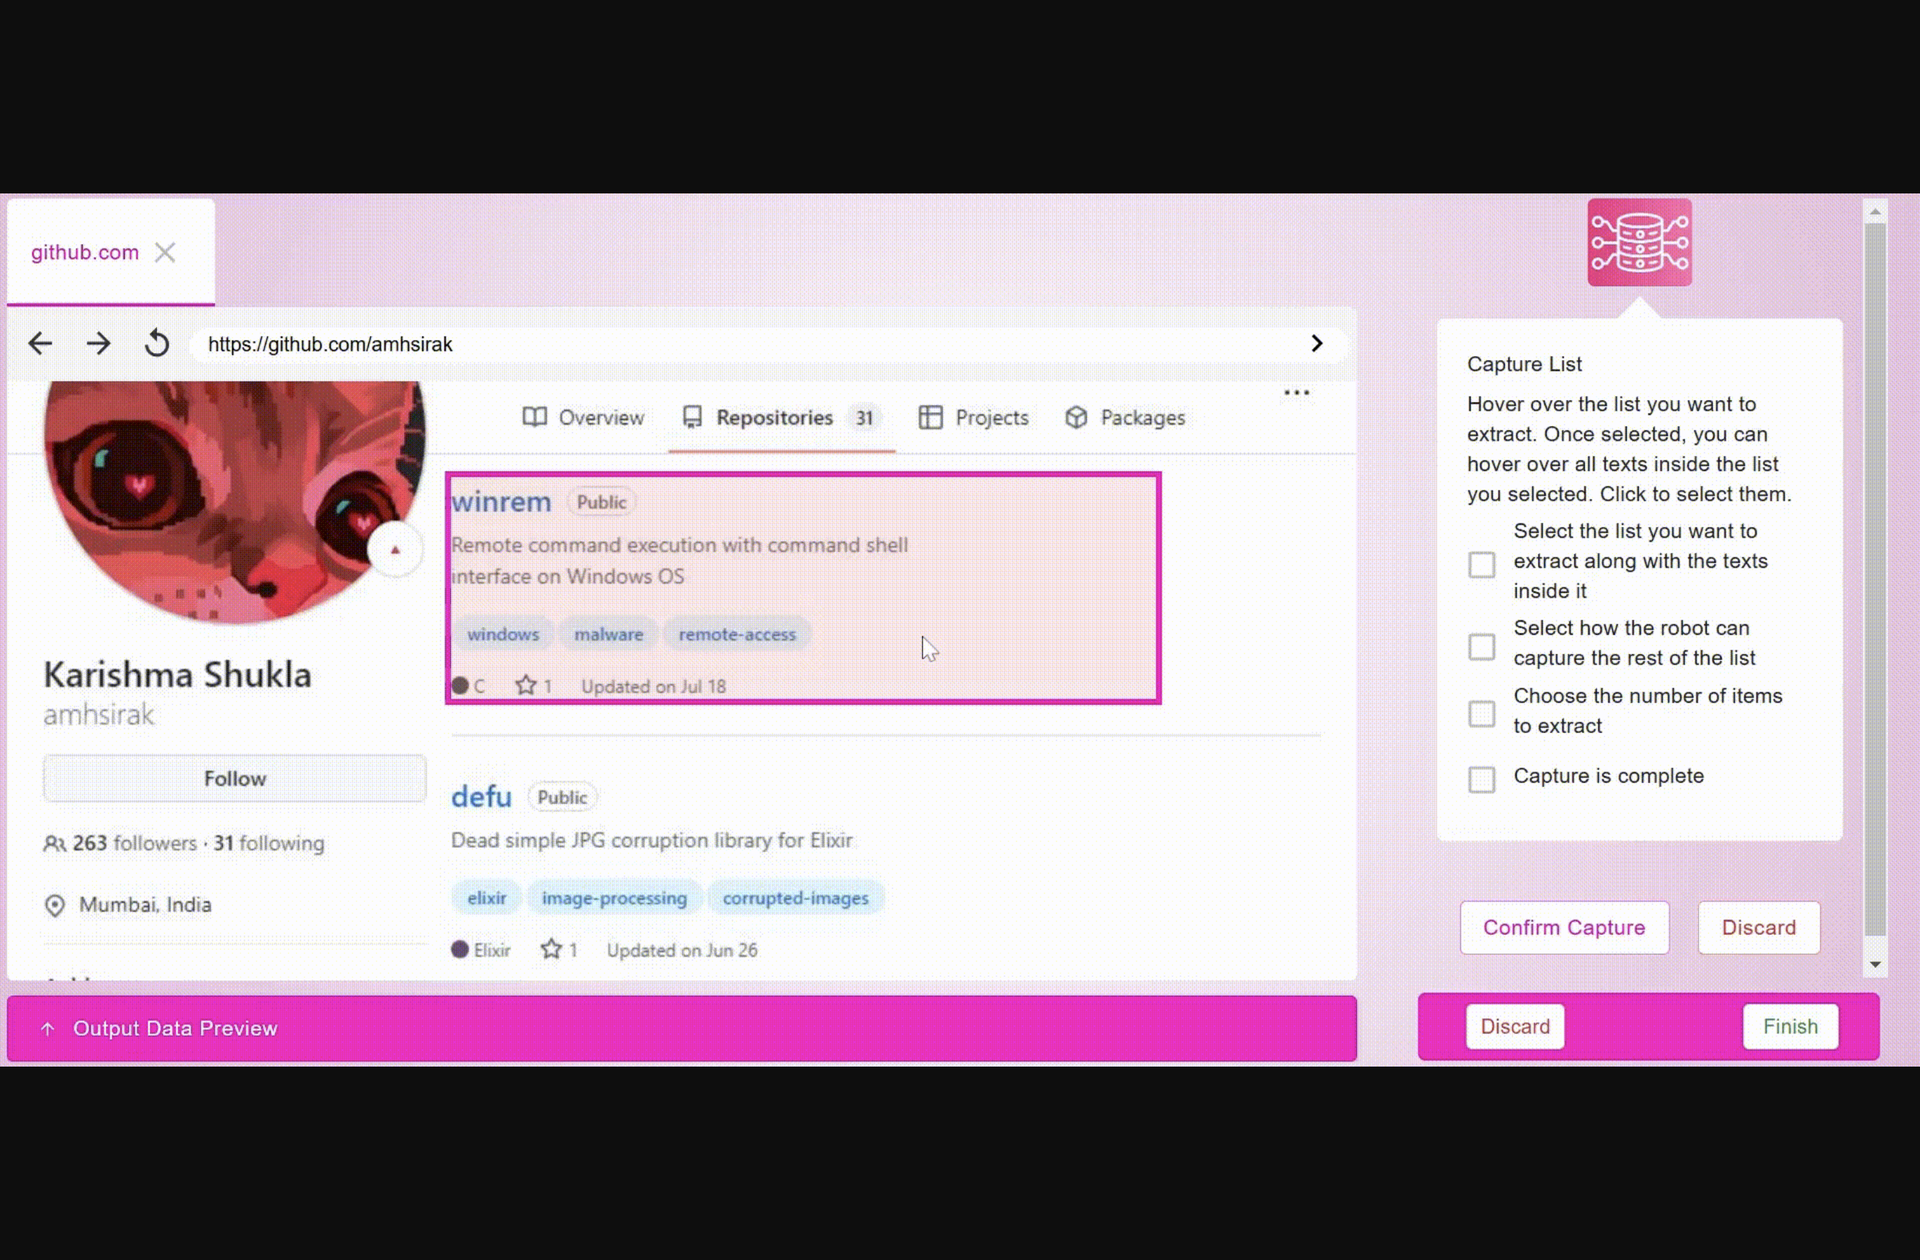
Task: Click the Confirm Capture button
Action: (1564, 927)
